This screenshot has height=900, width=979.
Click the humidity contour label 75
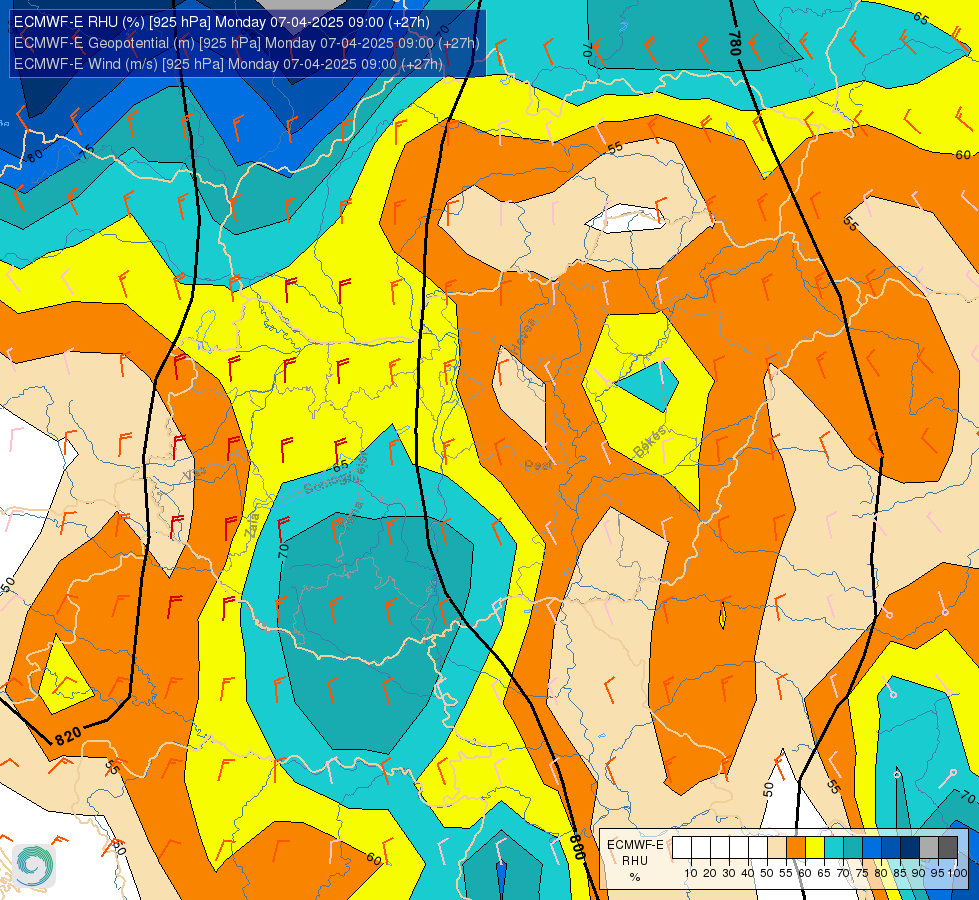point(87,151)
